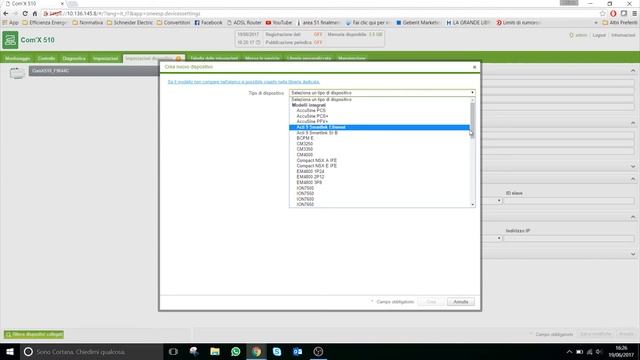Open the Facebook bookmark
Screen dimensions: 640x360
pyautogui.click(x=208, y=23)
